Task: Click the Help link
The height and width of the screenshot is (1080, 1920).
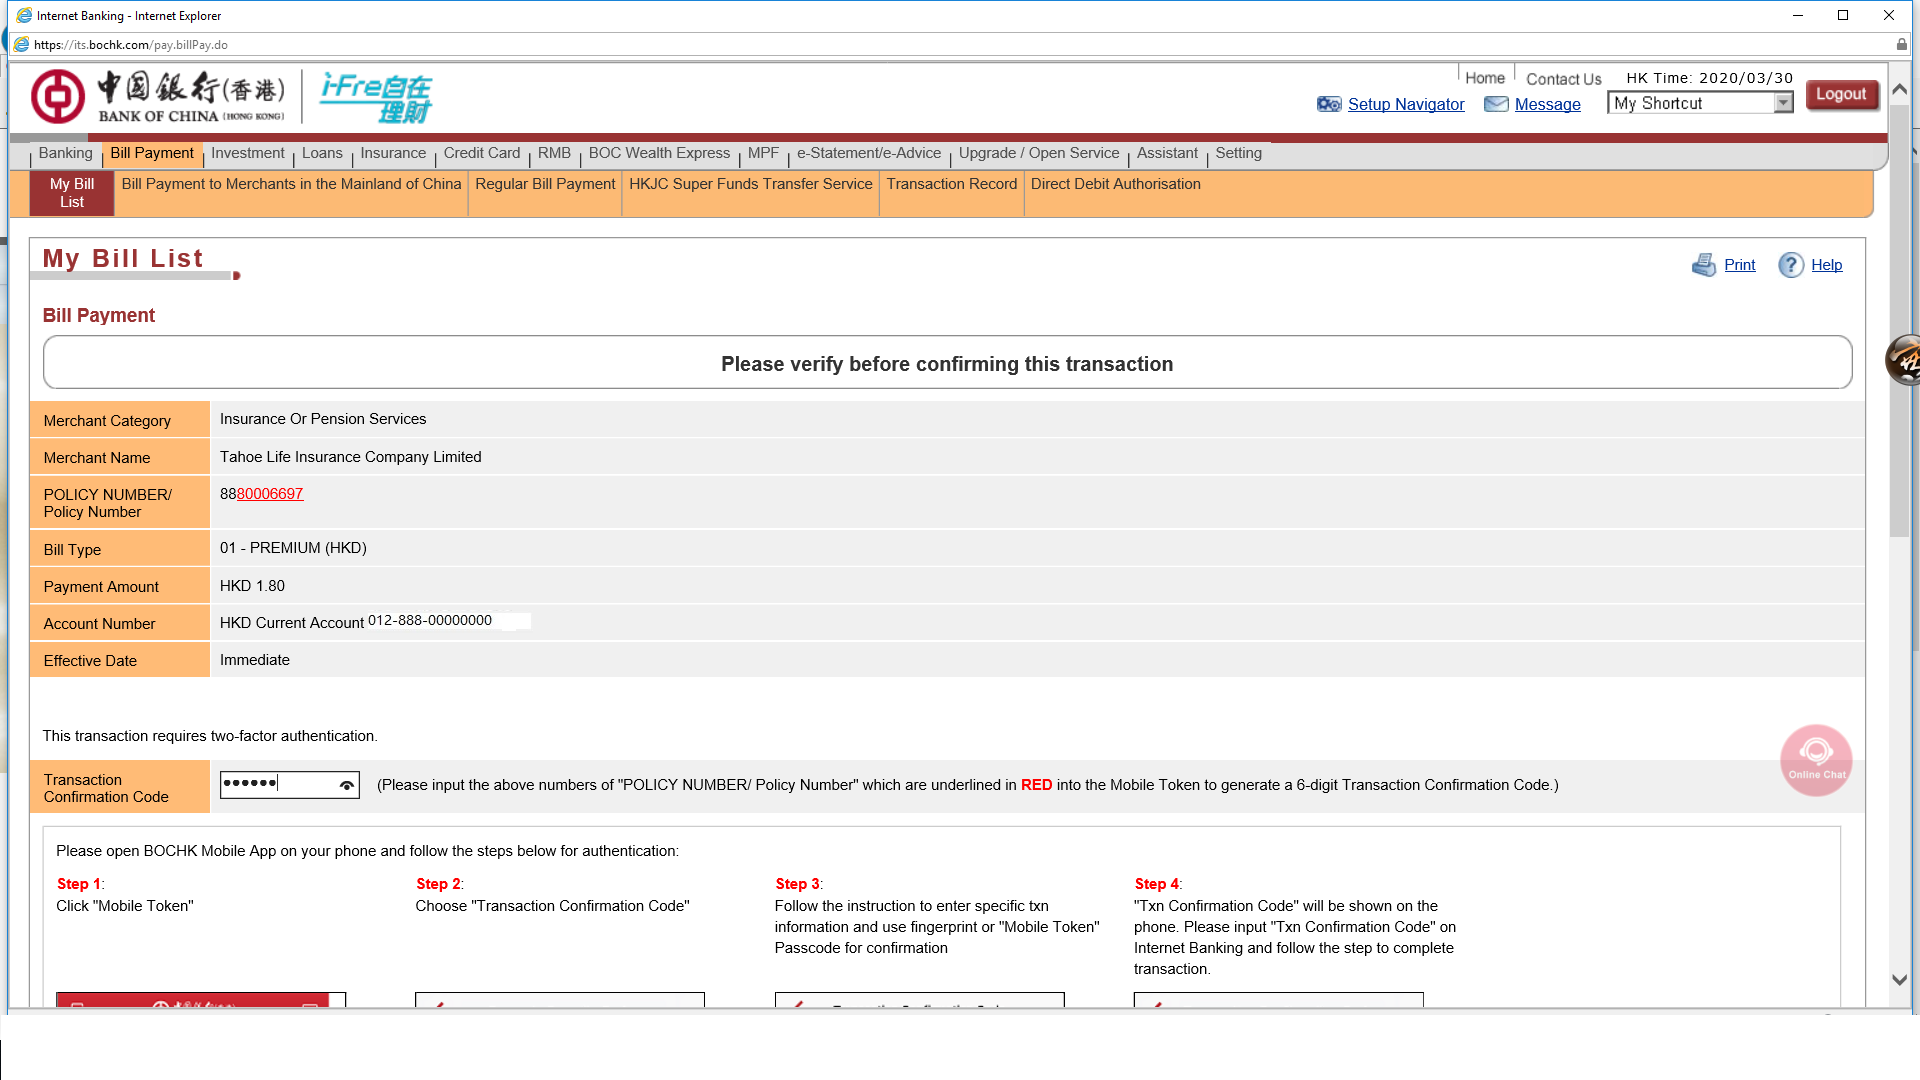Action: [1826, 265]
